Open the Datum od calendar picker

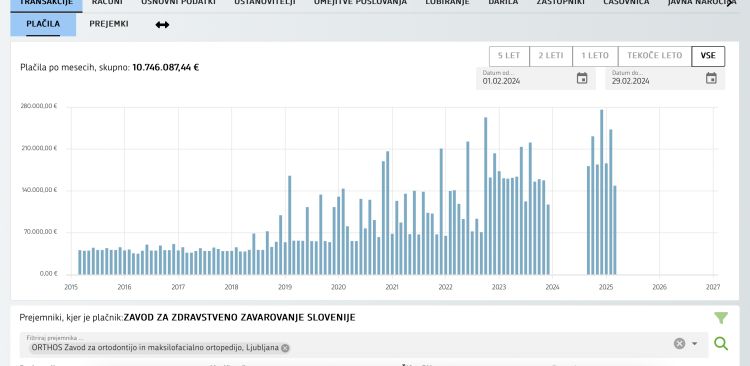point(582,78)
